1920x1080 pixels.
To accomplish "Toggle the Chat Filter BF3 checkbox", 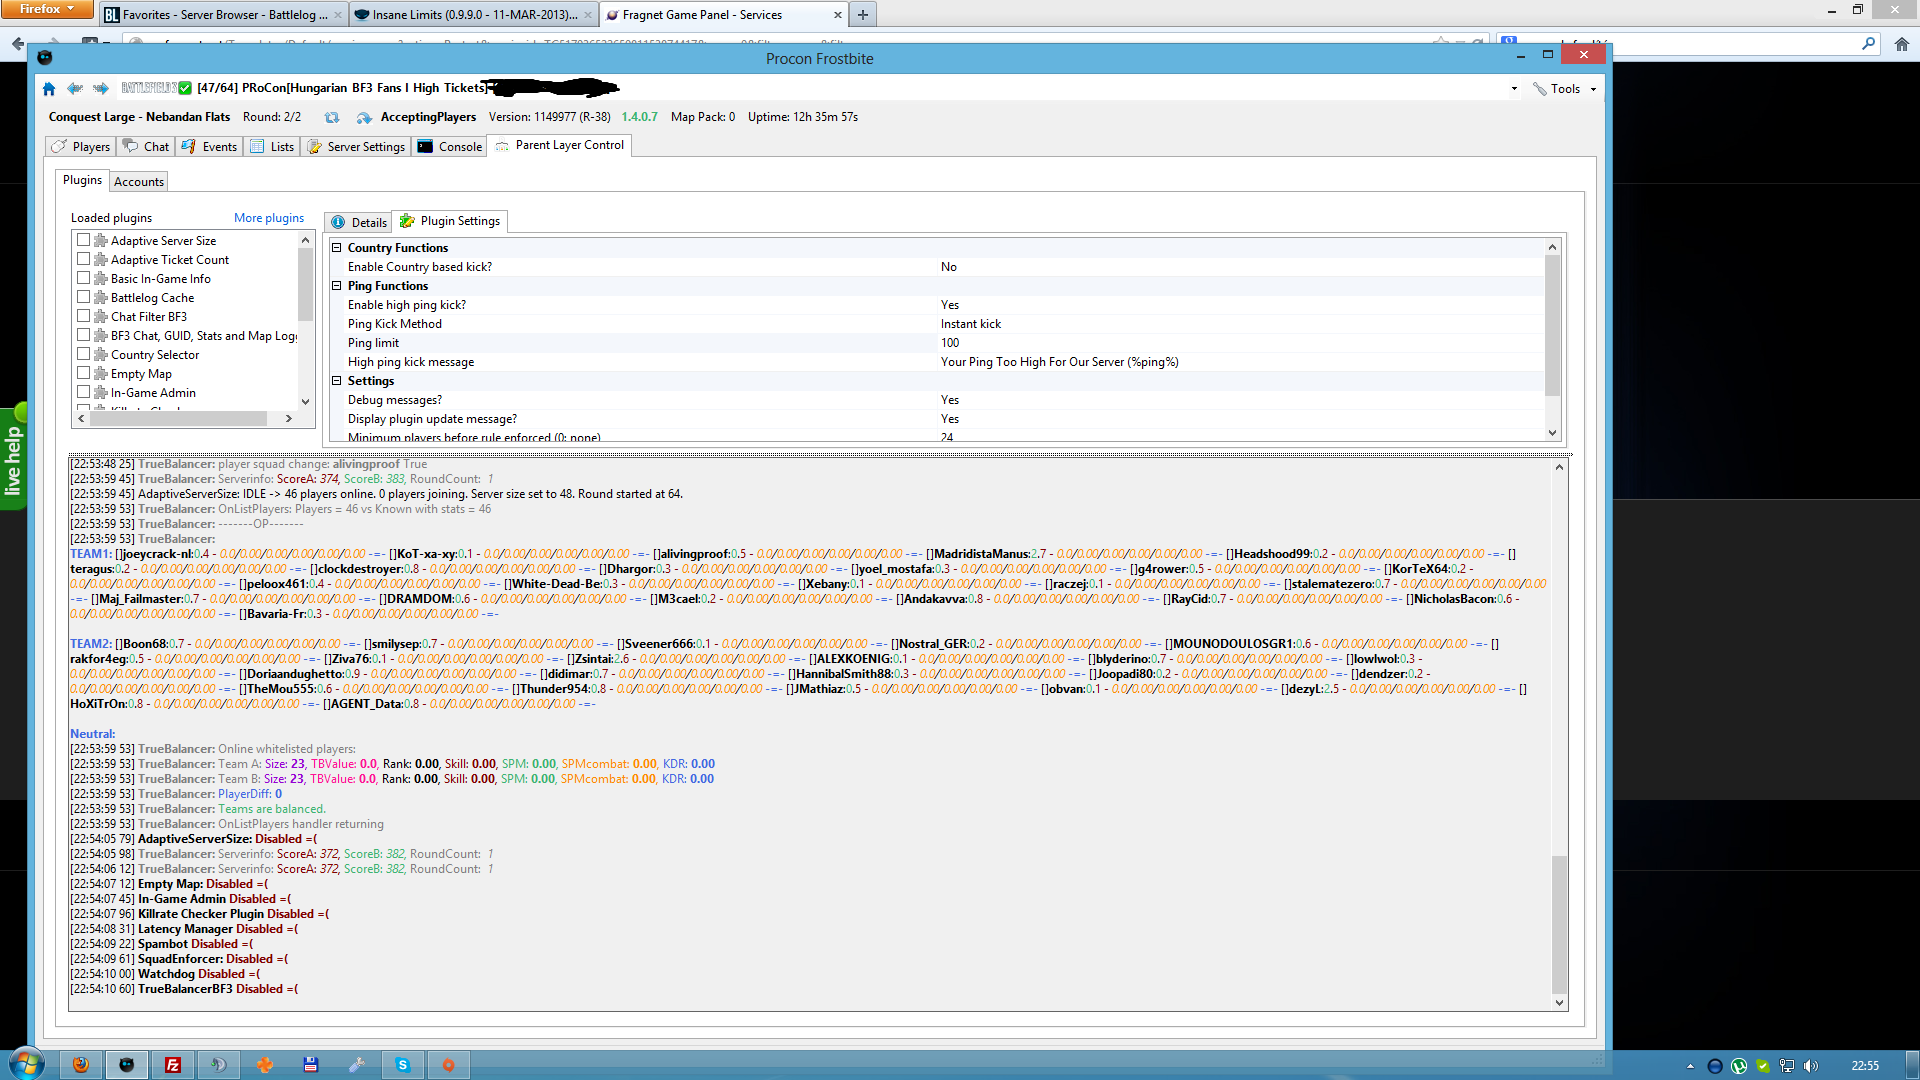I will [84, 316].
